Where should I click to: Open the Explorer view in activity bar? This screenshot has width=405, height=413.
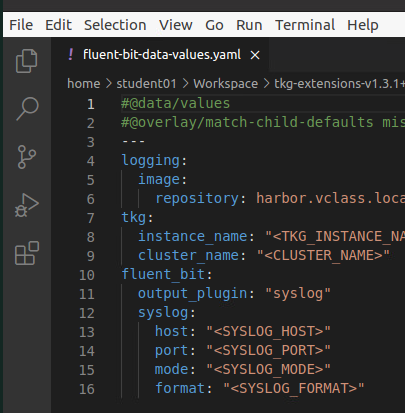click(27, 61)
